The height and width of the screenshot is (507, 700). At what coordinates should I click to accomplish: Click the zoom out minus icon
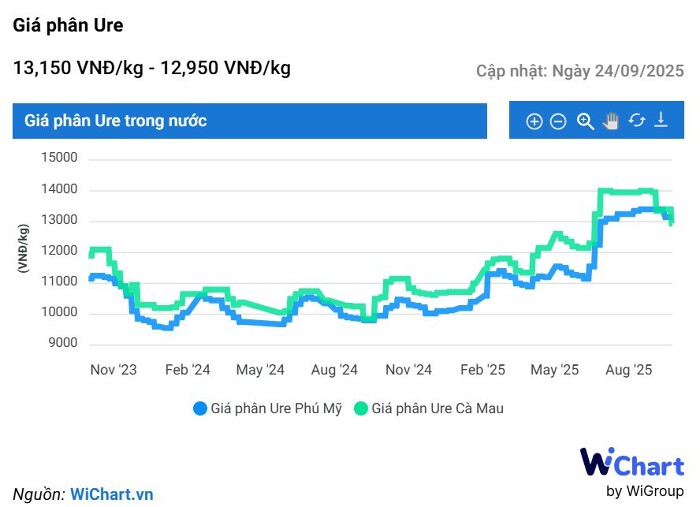pyautogui.click(x=559, y=121)
